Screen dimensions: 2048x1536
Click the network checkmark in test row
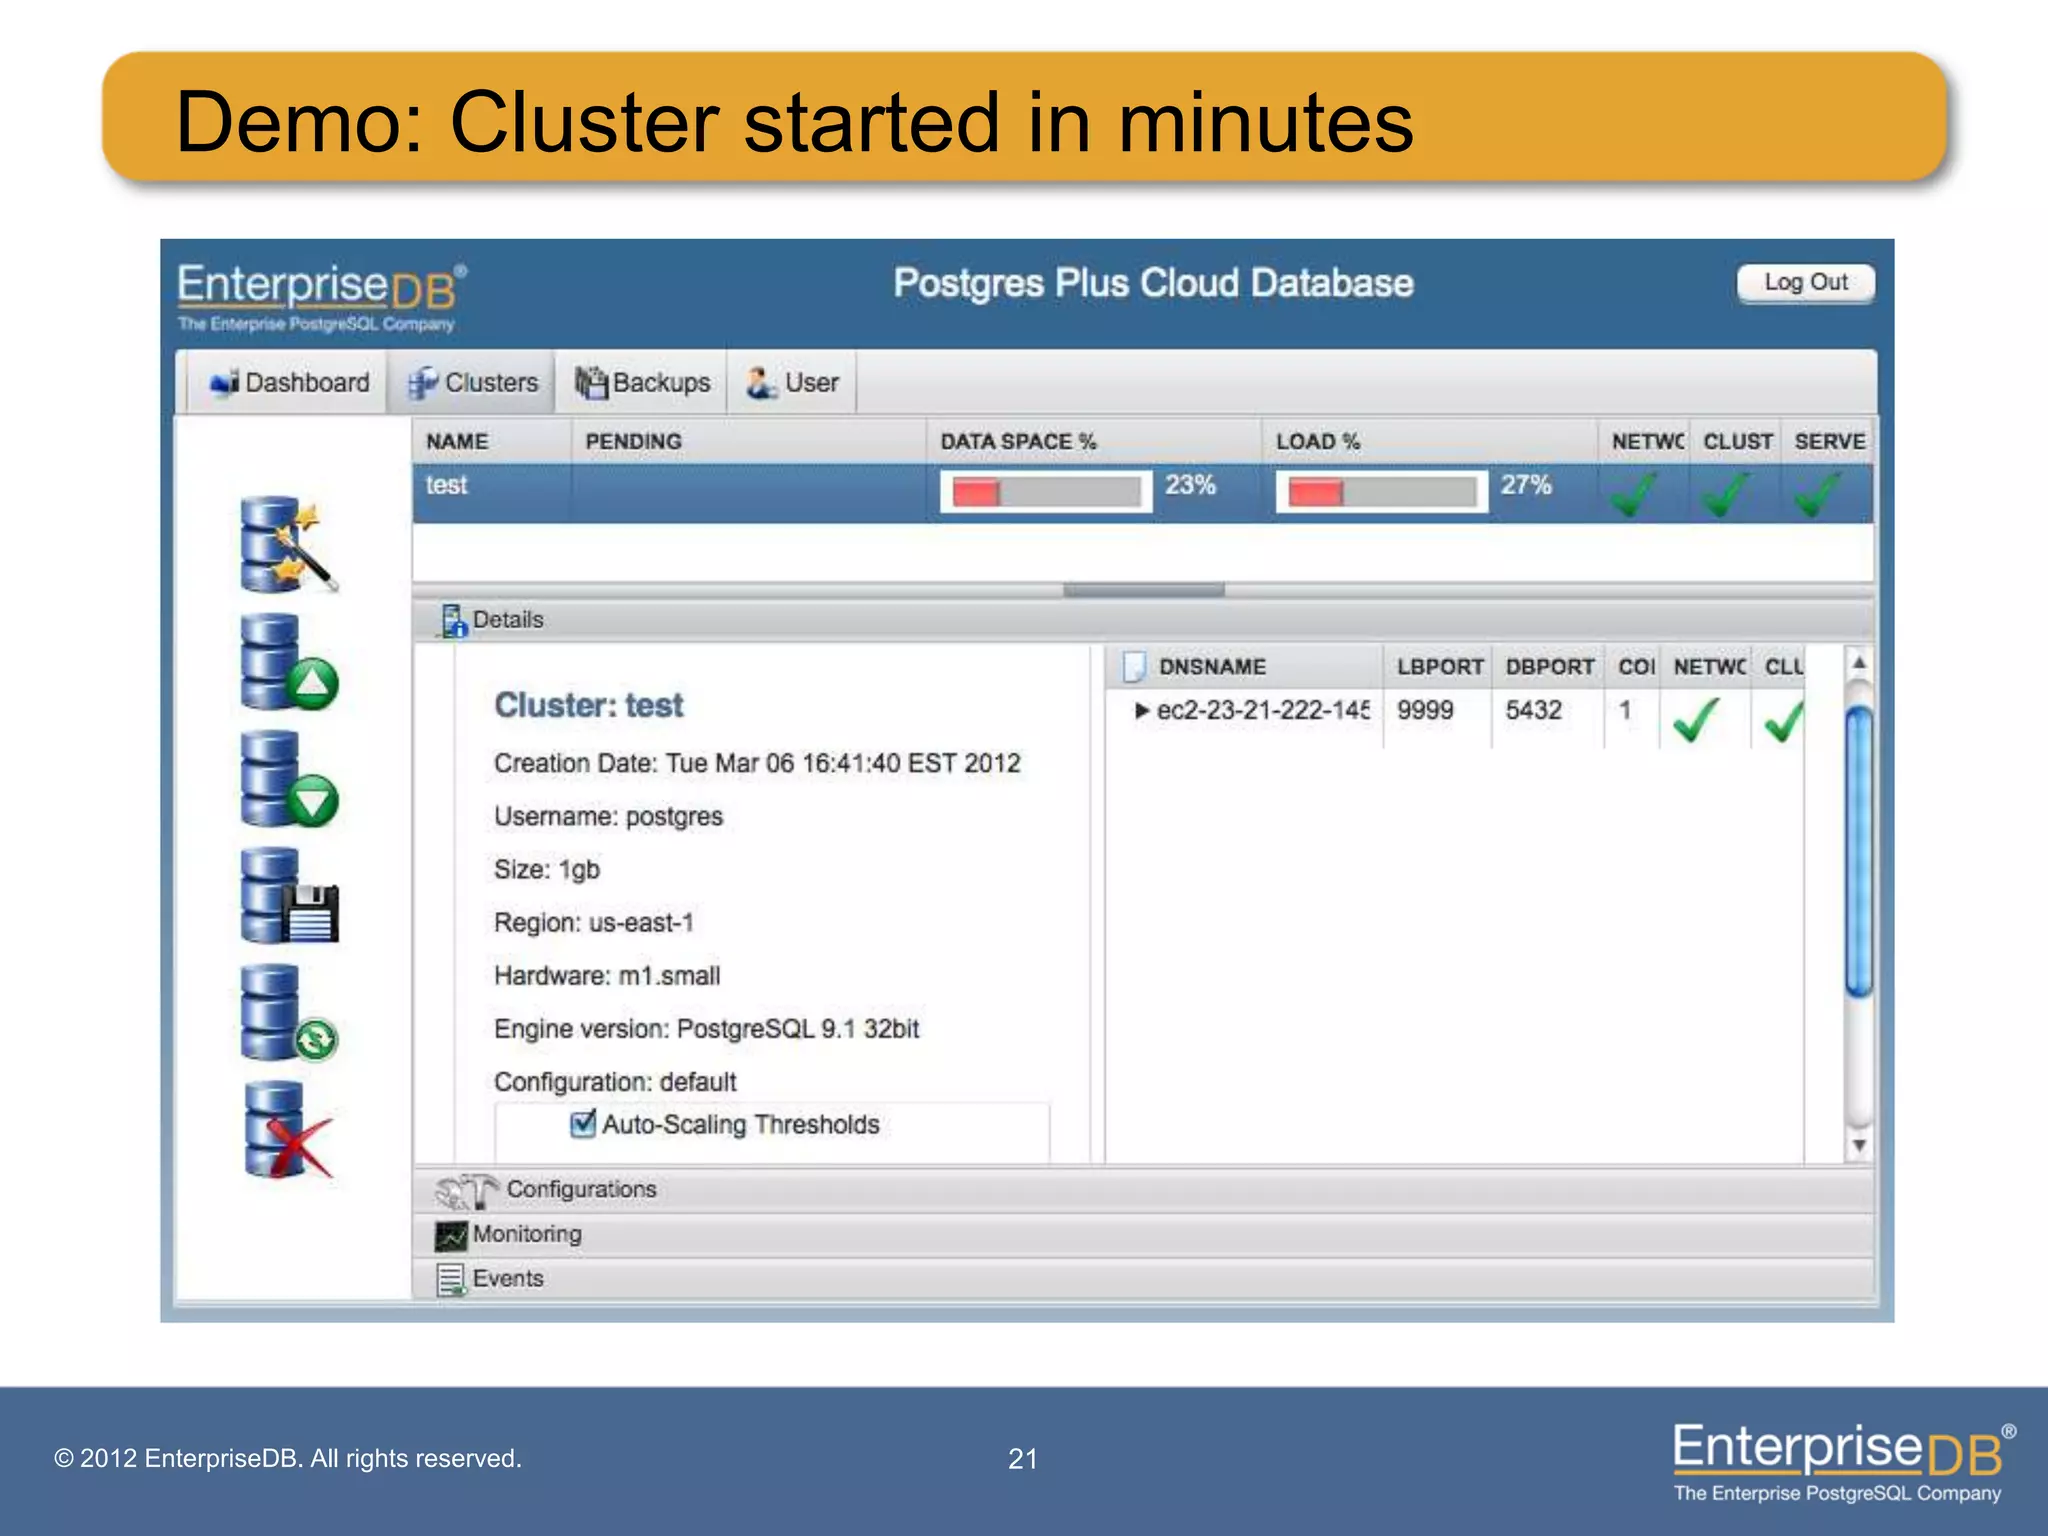coord(1632,494)
